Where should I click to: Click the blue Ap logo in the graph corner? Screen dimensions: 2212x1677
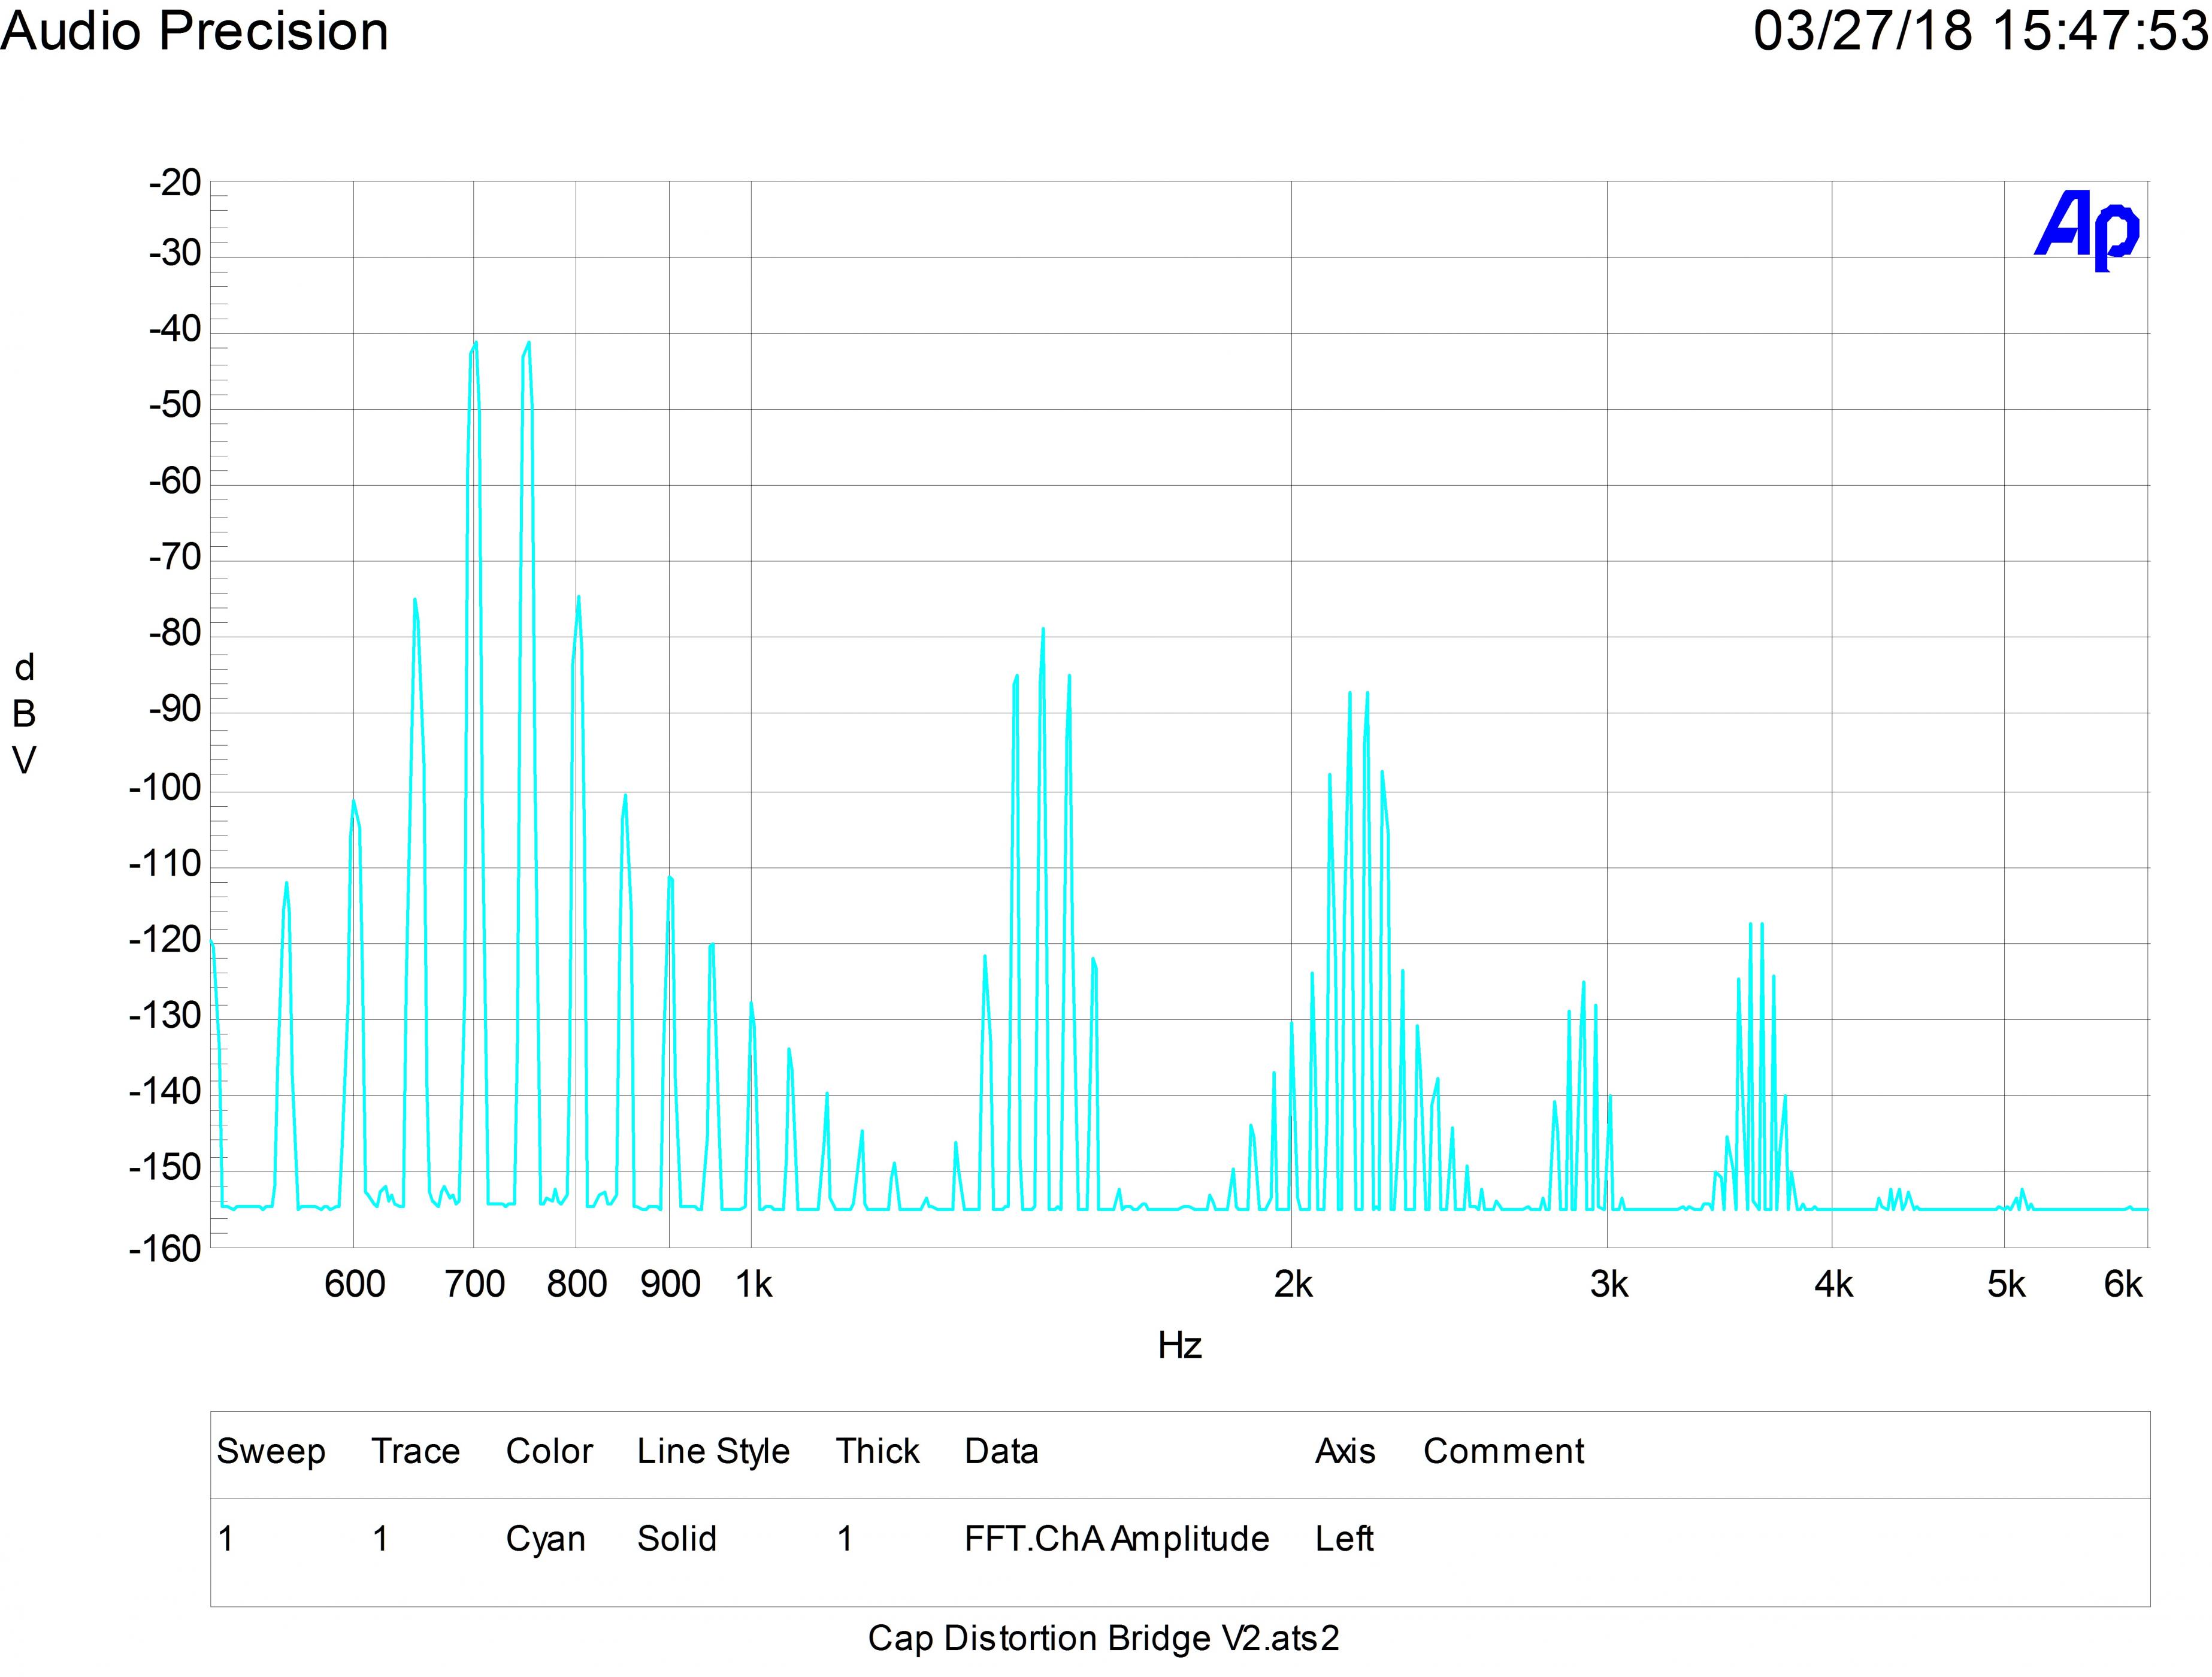click(2087, 231)
